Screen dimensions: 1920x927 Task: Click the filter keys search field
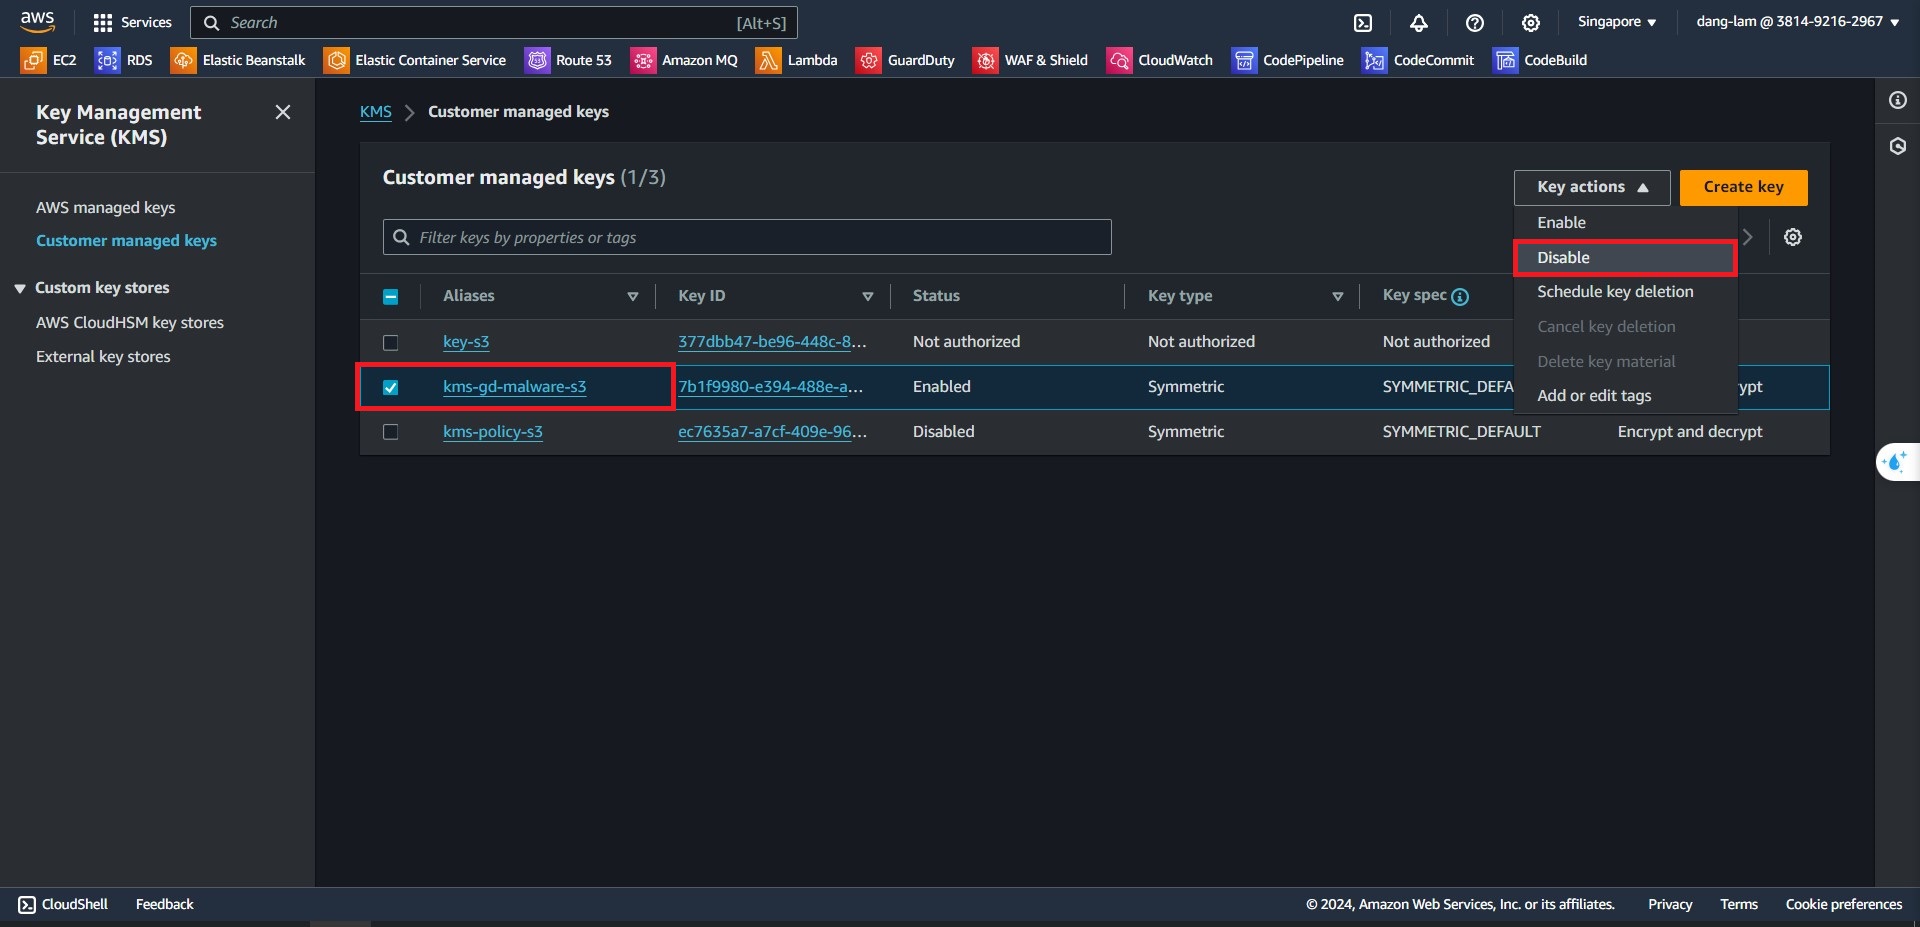pos(747,237)
